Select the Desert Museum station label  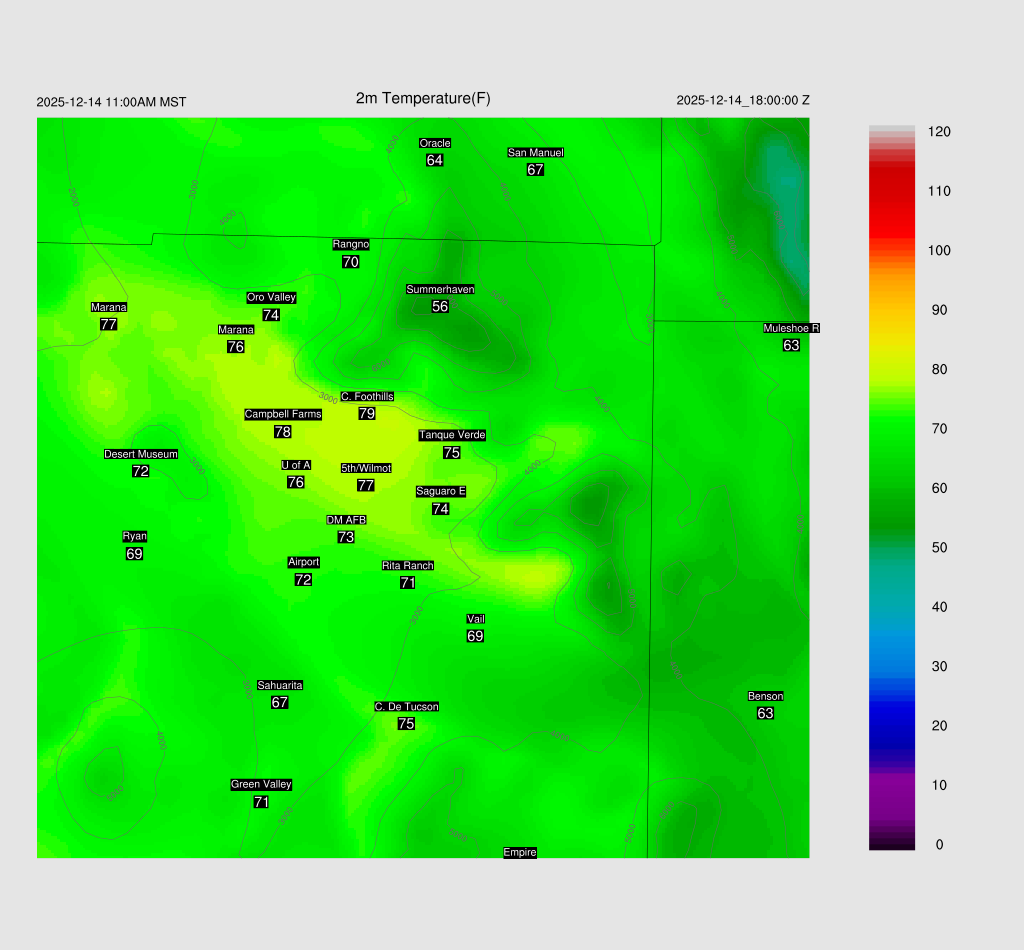141,454
